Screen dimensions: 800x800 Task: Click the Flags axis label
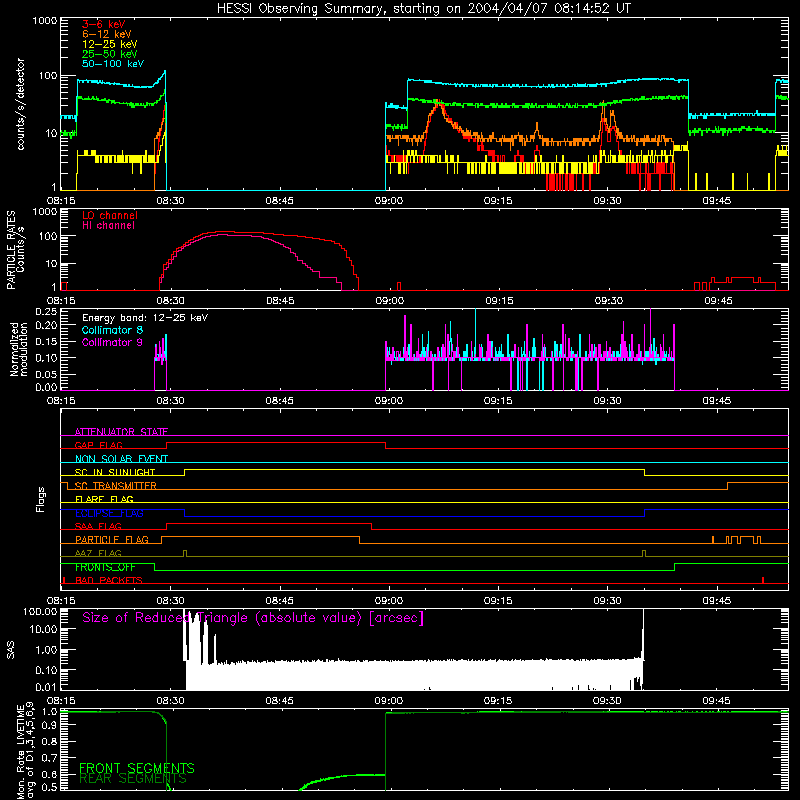(x=41, y=499)
